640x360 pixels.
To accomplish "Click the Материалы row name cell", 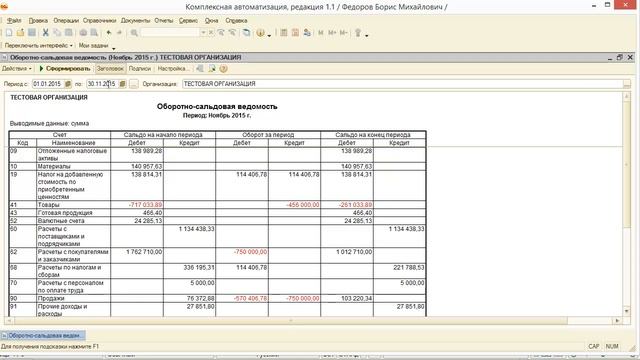I will tap(73, 166).
